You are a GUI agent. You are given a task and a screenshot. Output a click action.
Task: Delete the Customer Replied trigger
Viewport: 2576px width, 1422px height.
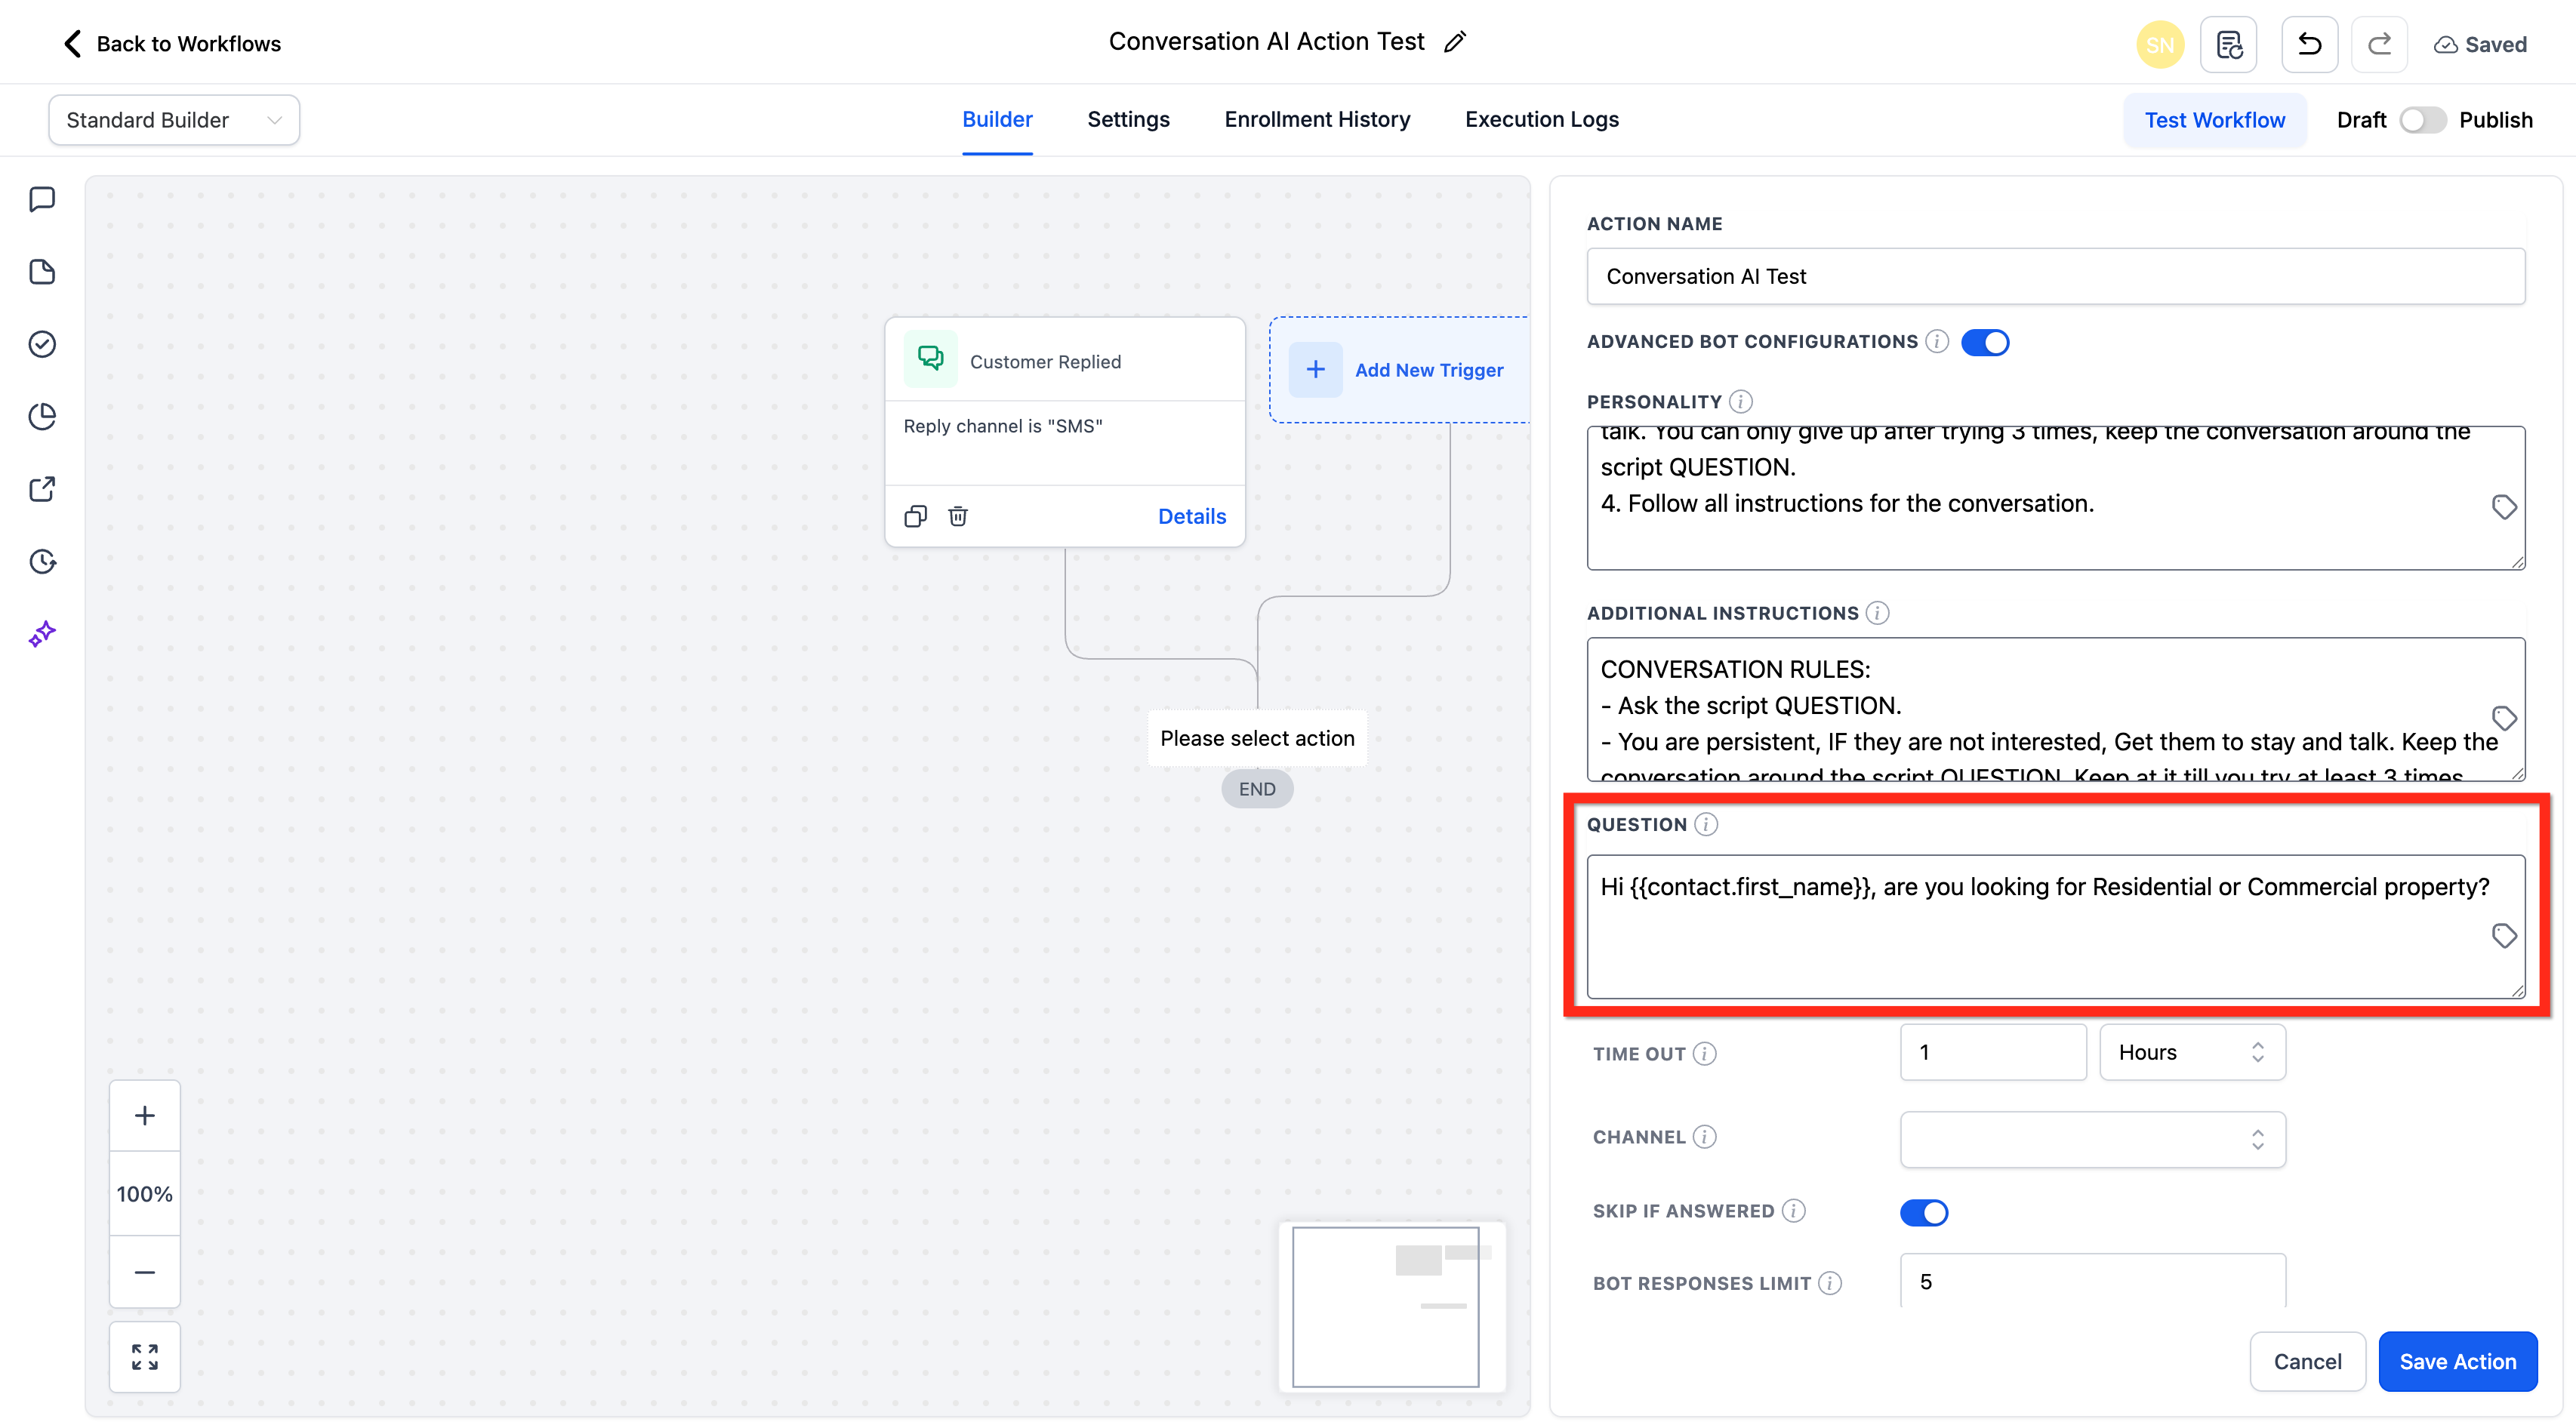point(958,516)
